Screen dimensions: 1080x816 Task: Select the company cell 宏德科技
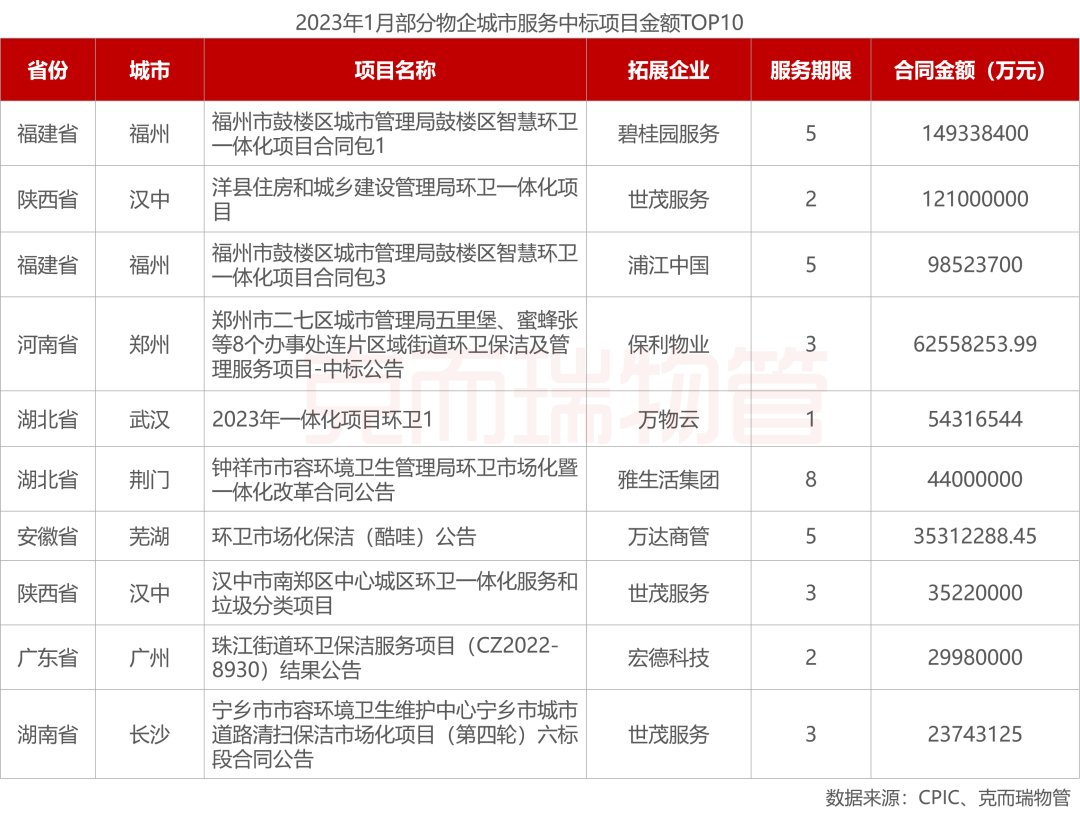coord(668,658)
